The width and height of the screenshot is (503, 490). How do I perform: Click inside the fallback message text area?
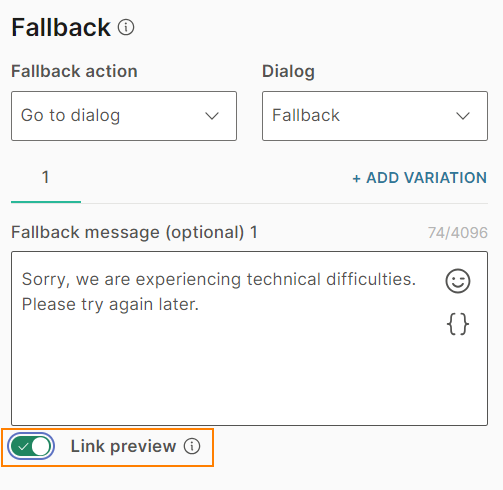[x=249, y=338]
